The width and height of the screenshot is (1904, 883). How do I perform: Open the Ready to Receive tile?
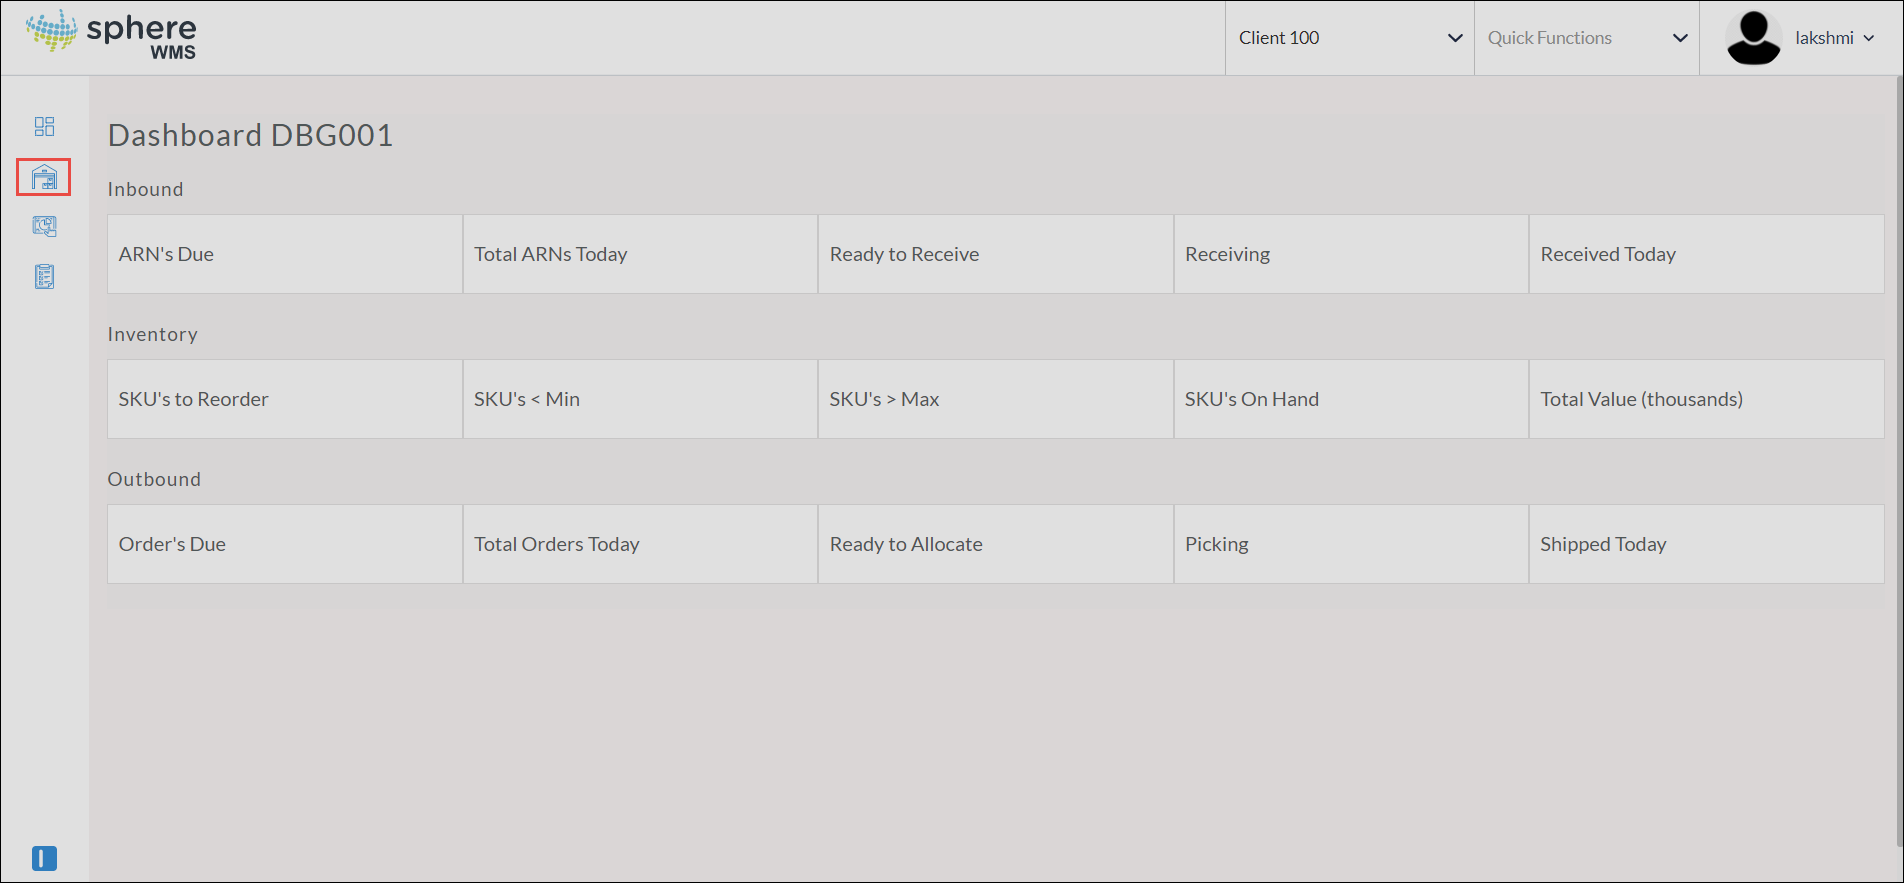point(996,254)
